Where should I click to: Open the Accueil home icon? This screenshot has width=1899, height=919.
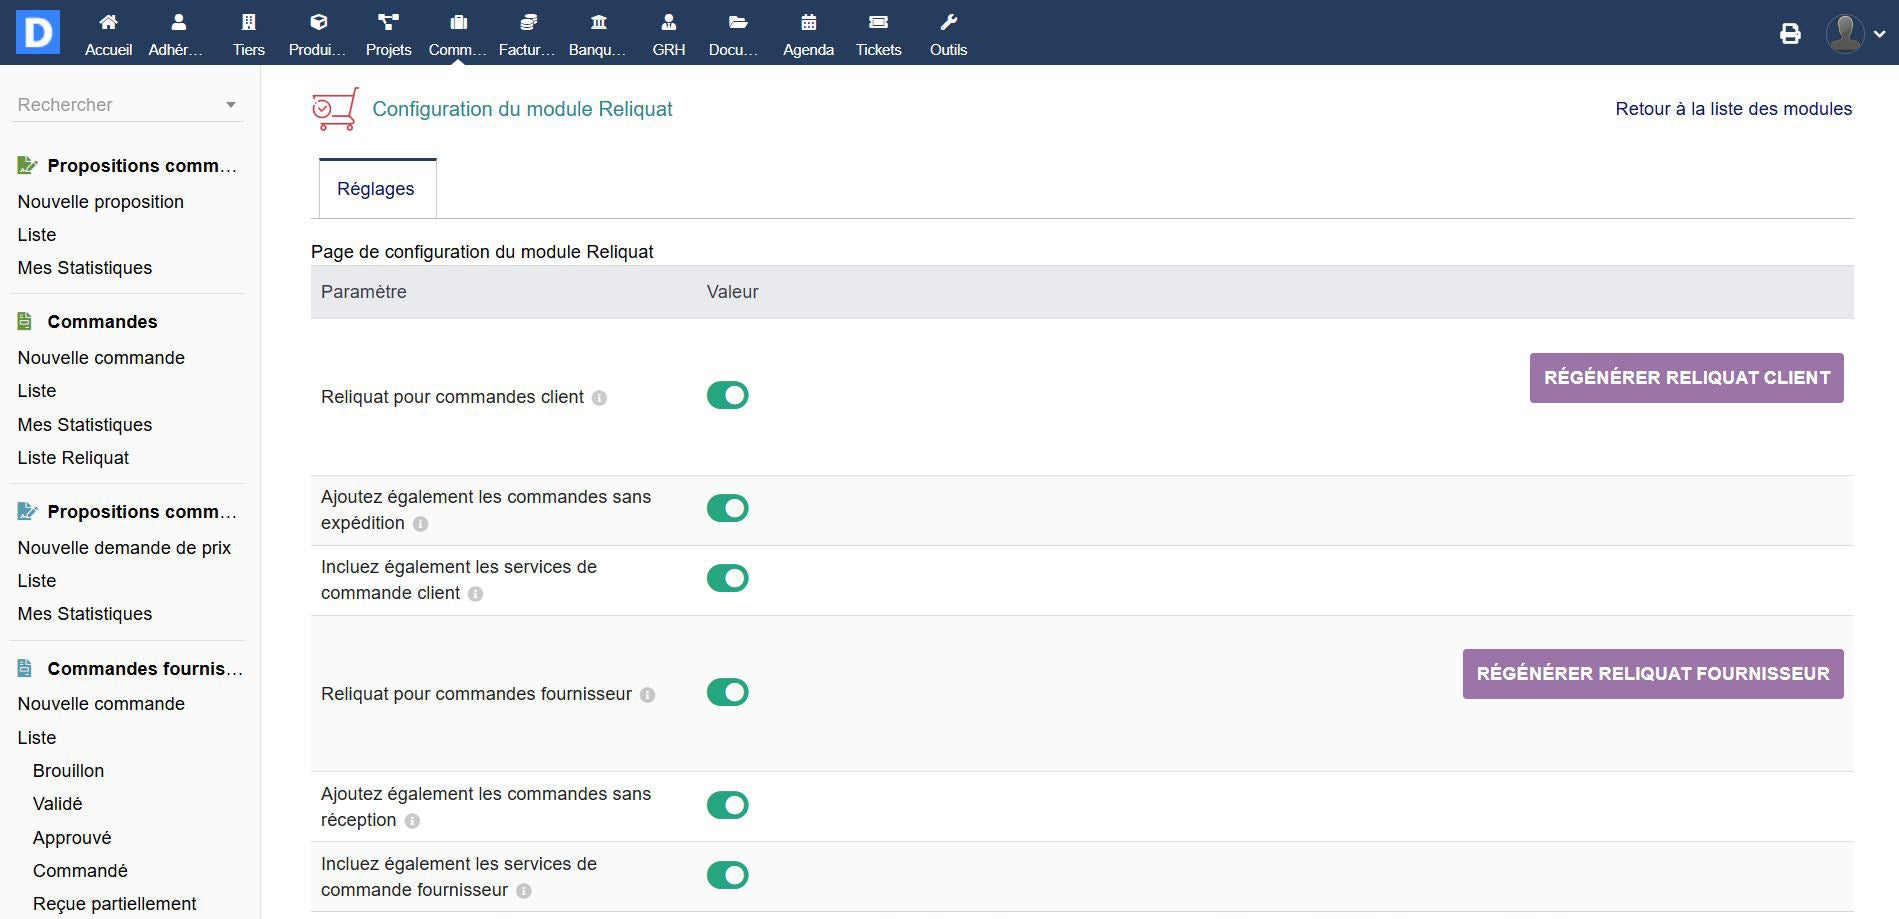(x=108, y=23)
